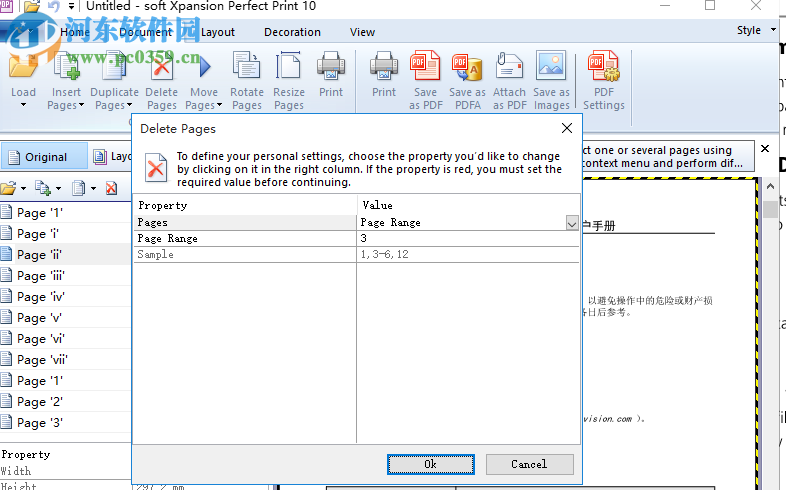The image size is (786, 490).
Task: Click the page document icon in page list toolbar
Action: click(x=78, y=188)
